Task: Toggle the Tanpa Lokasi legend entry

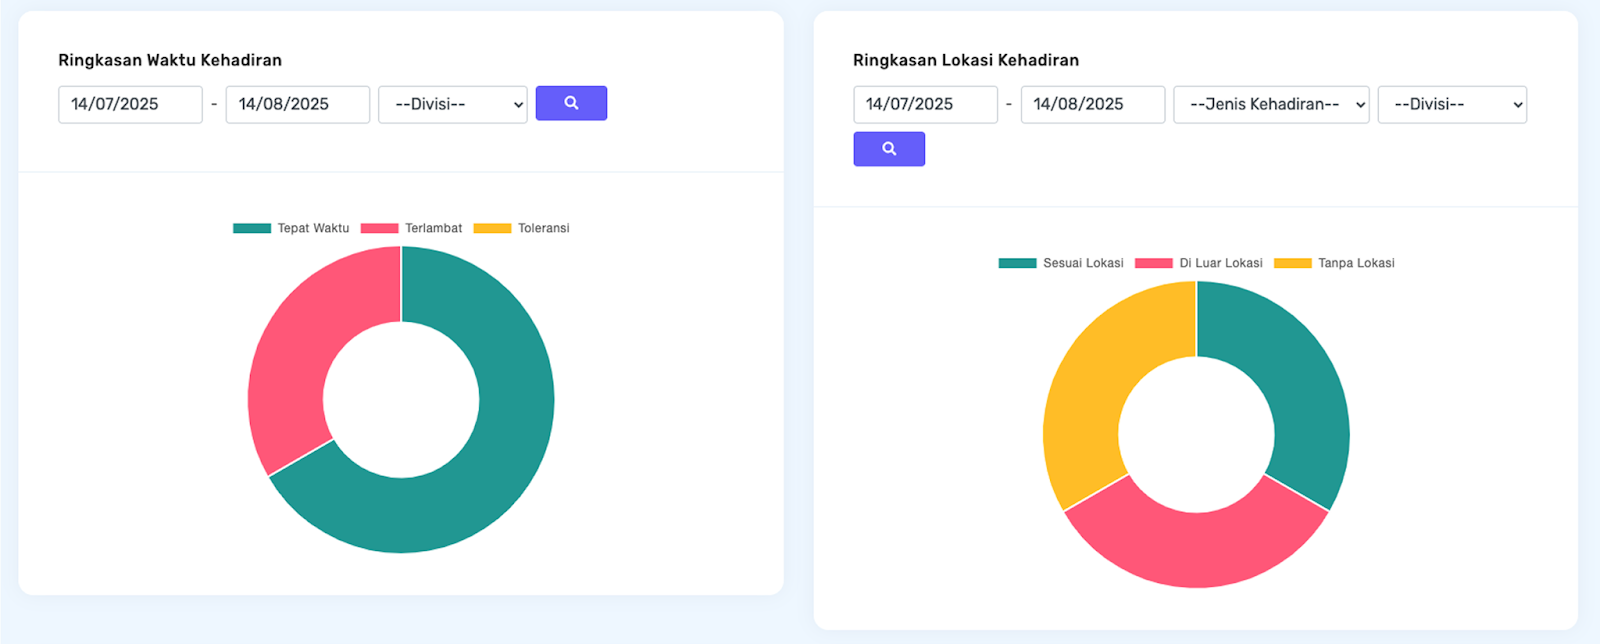Action: (x=1334, y=263)
